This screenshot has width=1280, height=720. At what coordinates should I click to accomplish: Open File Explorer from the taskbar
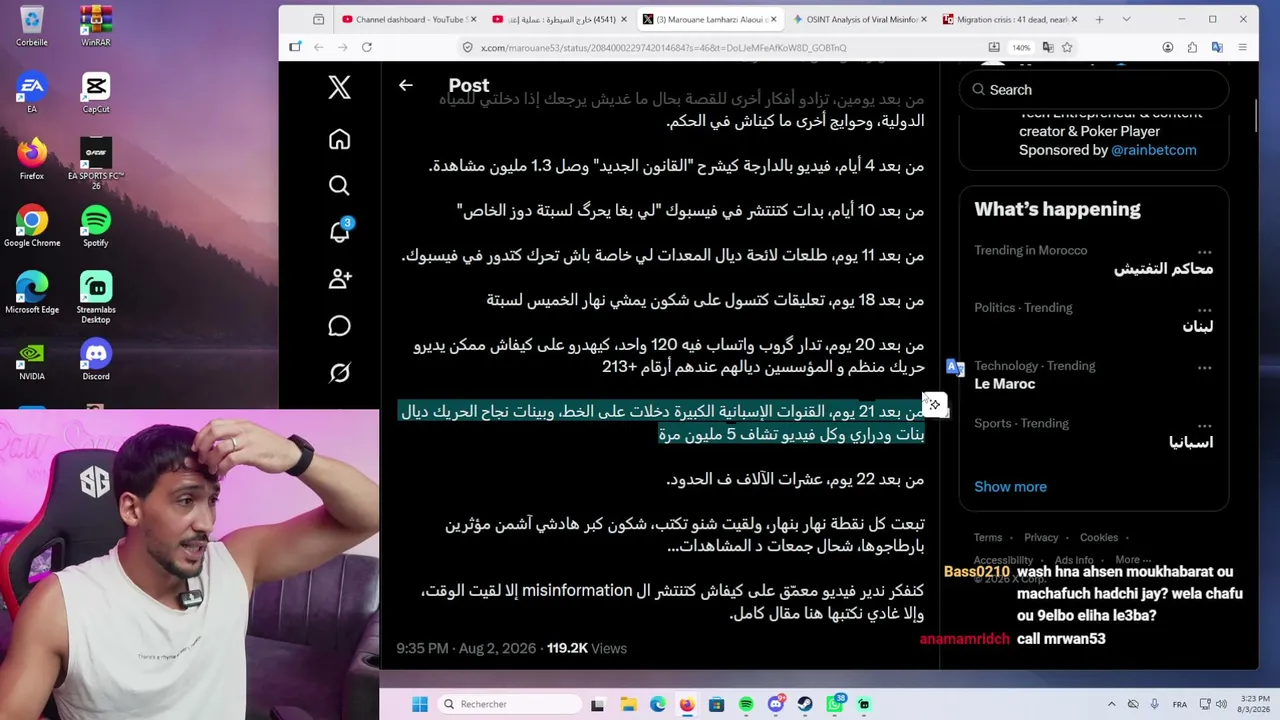tap(628, 704)
